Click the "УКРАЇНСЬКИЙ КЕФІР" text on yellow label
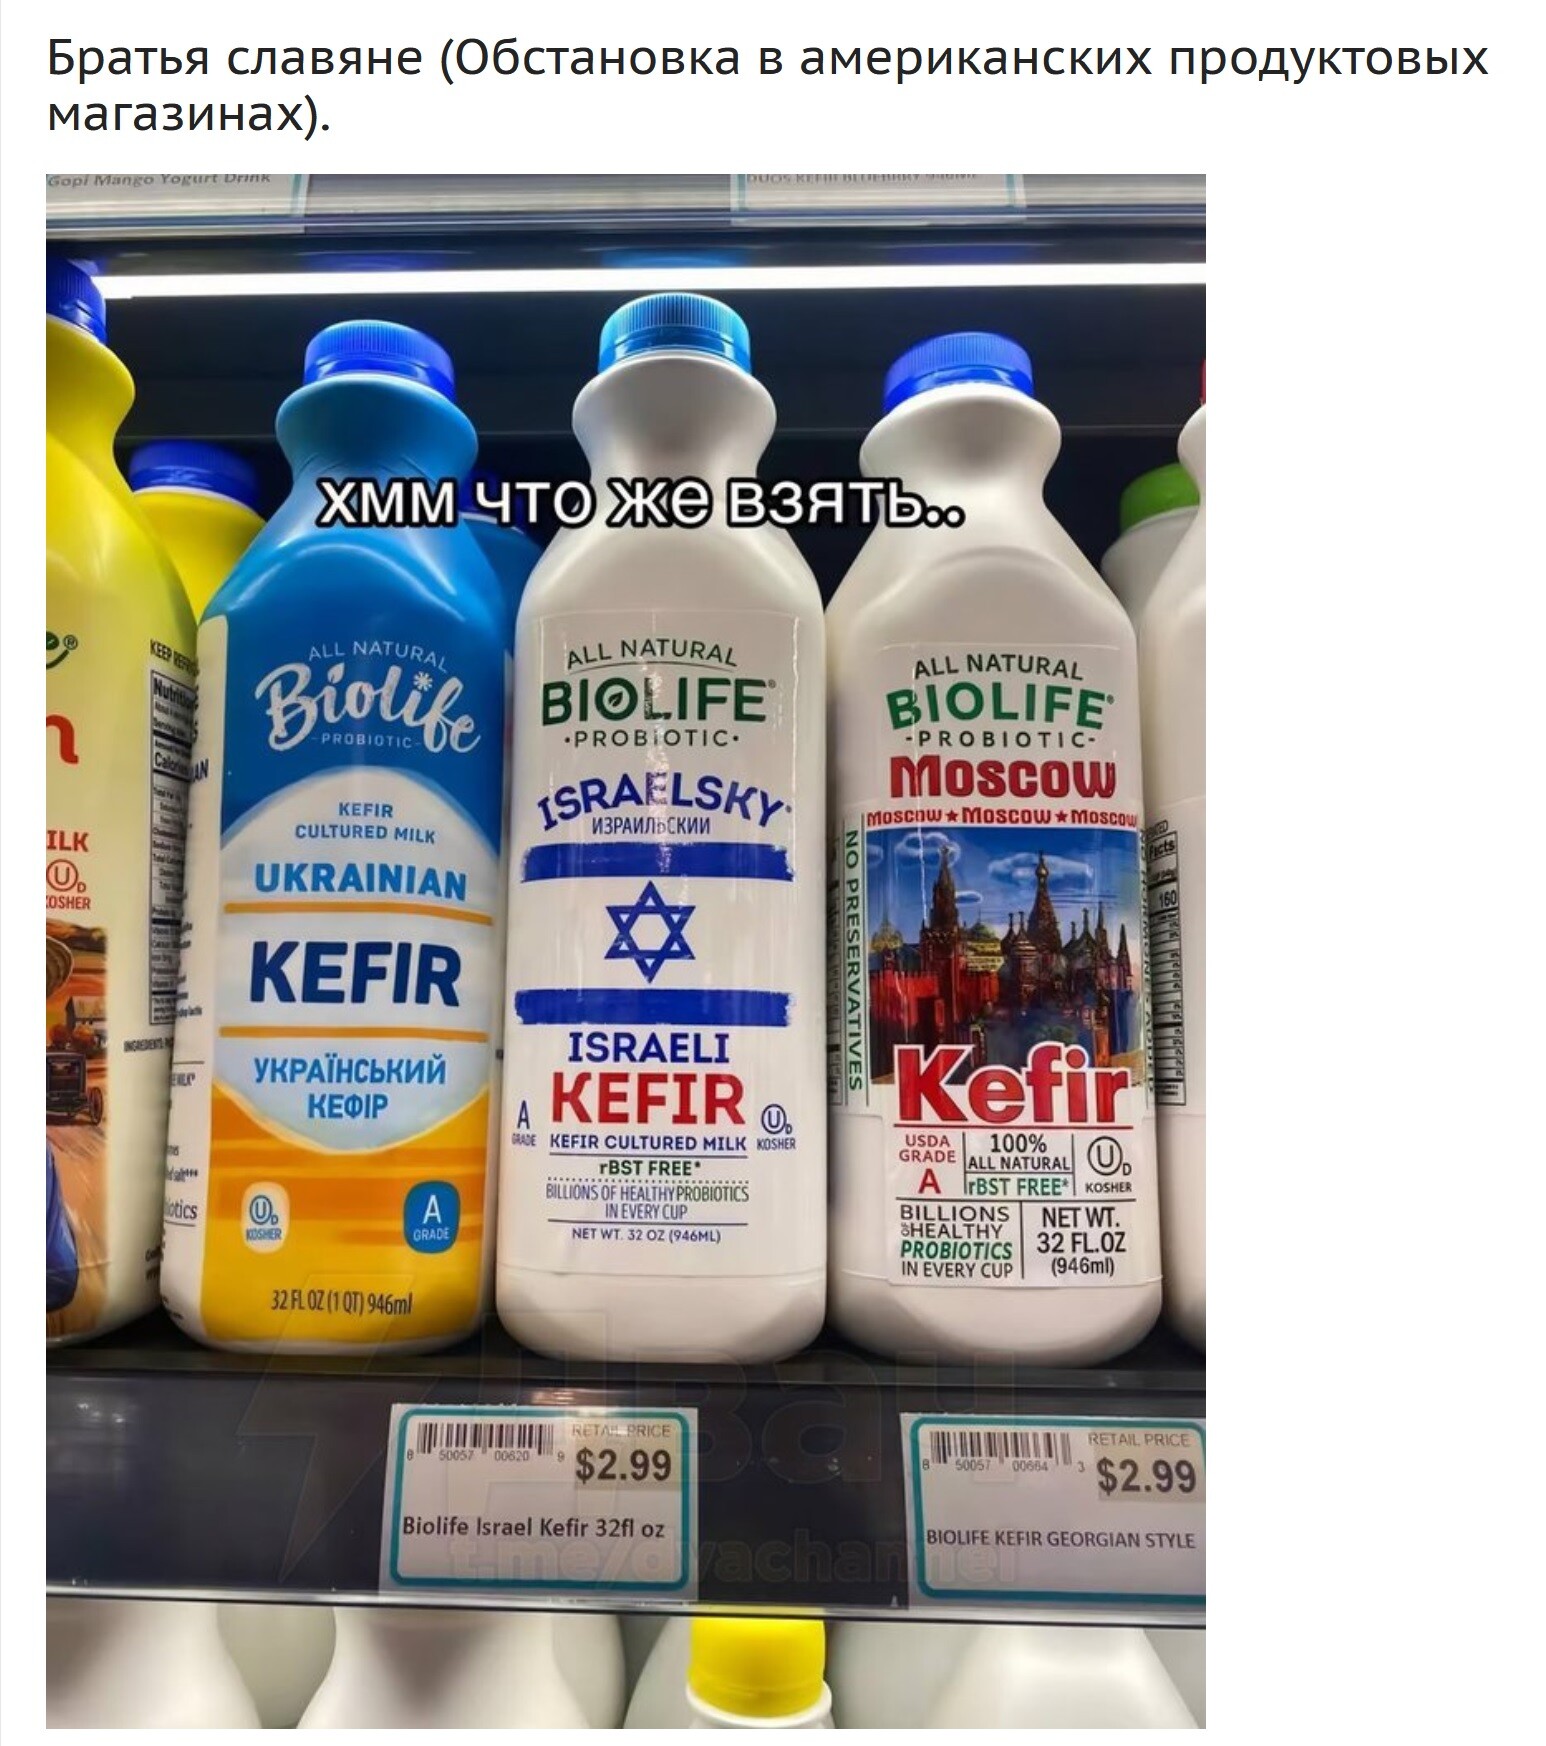Screen dimensions: 1546x1746 tap(348, 1087)
